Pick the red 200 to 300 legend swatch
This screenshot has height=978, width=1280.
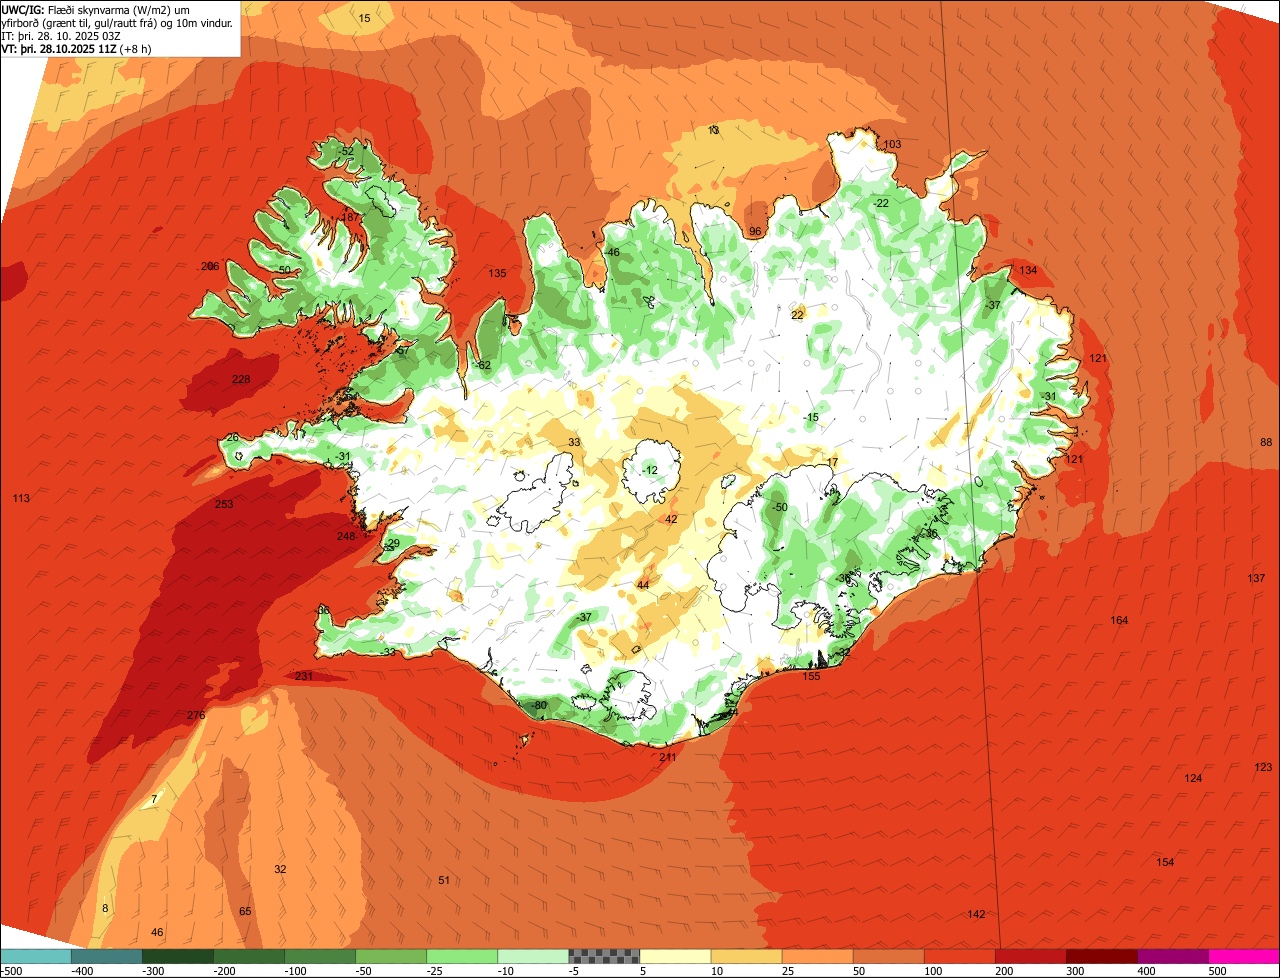click(1031, 956)
